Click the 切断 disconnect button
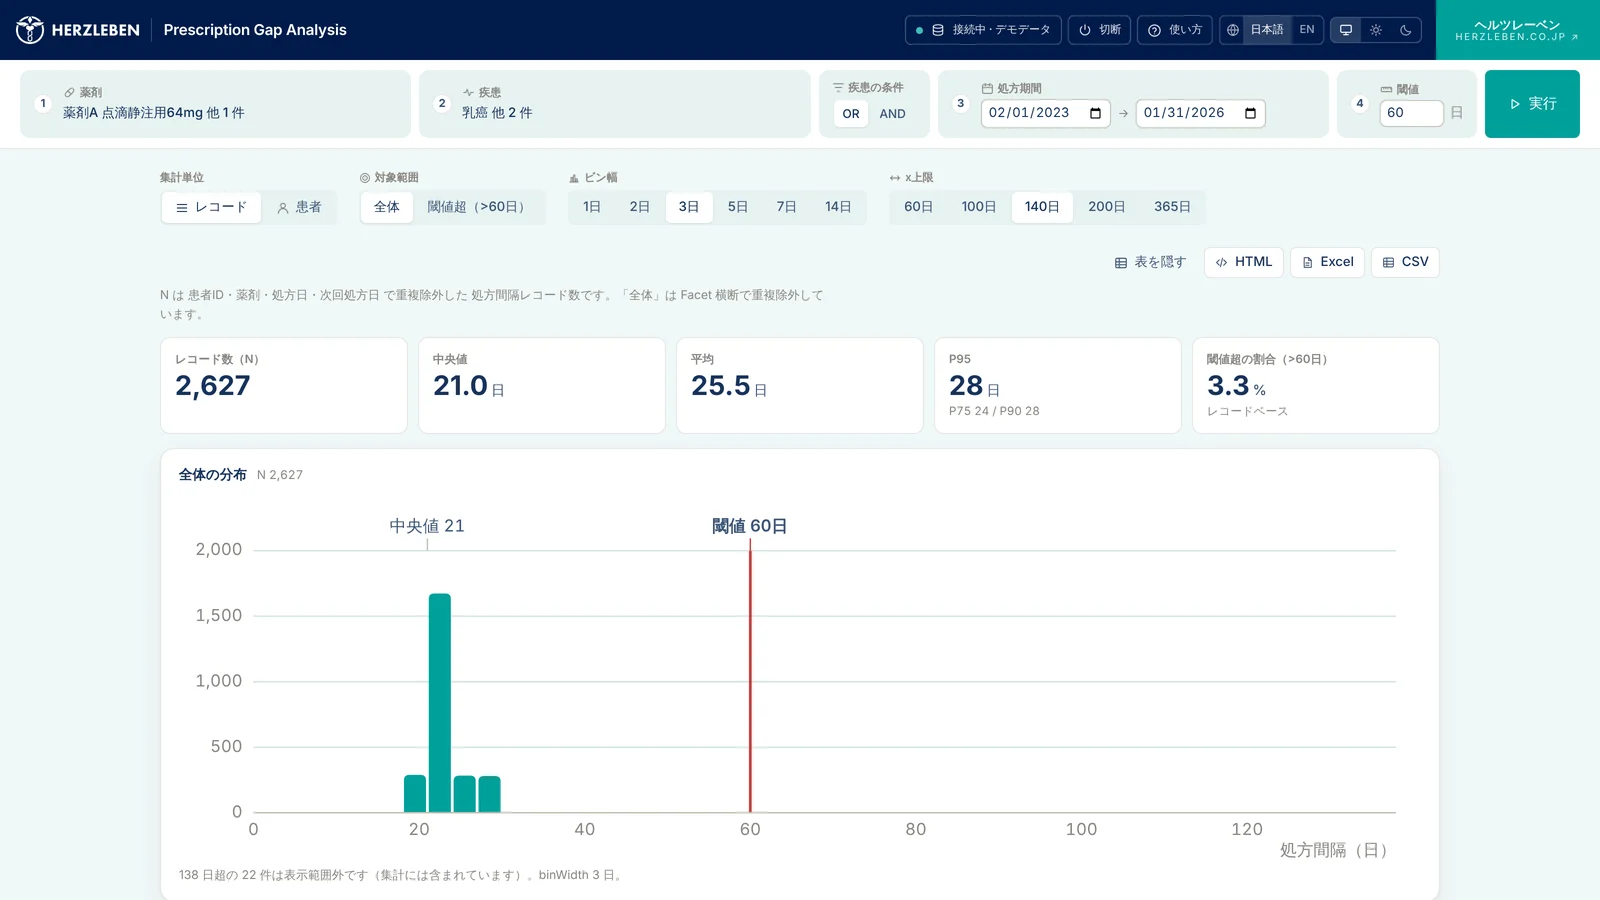Screen dimensions: 1600x900 (1099, 30)
